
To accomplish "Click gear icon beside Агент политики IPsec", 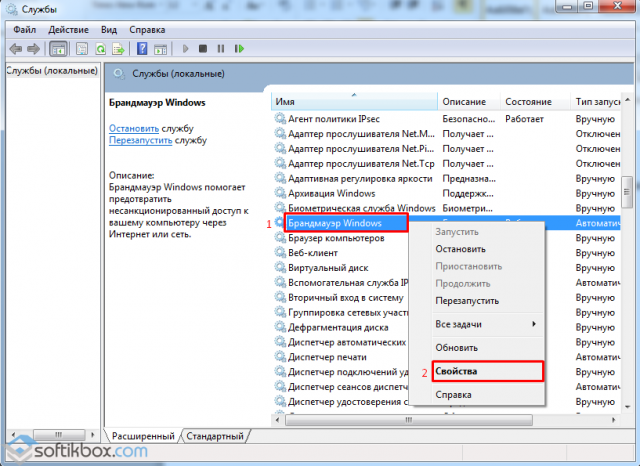I will 280,119.
